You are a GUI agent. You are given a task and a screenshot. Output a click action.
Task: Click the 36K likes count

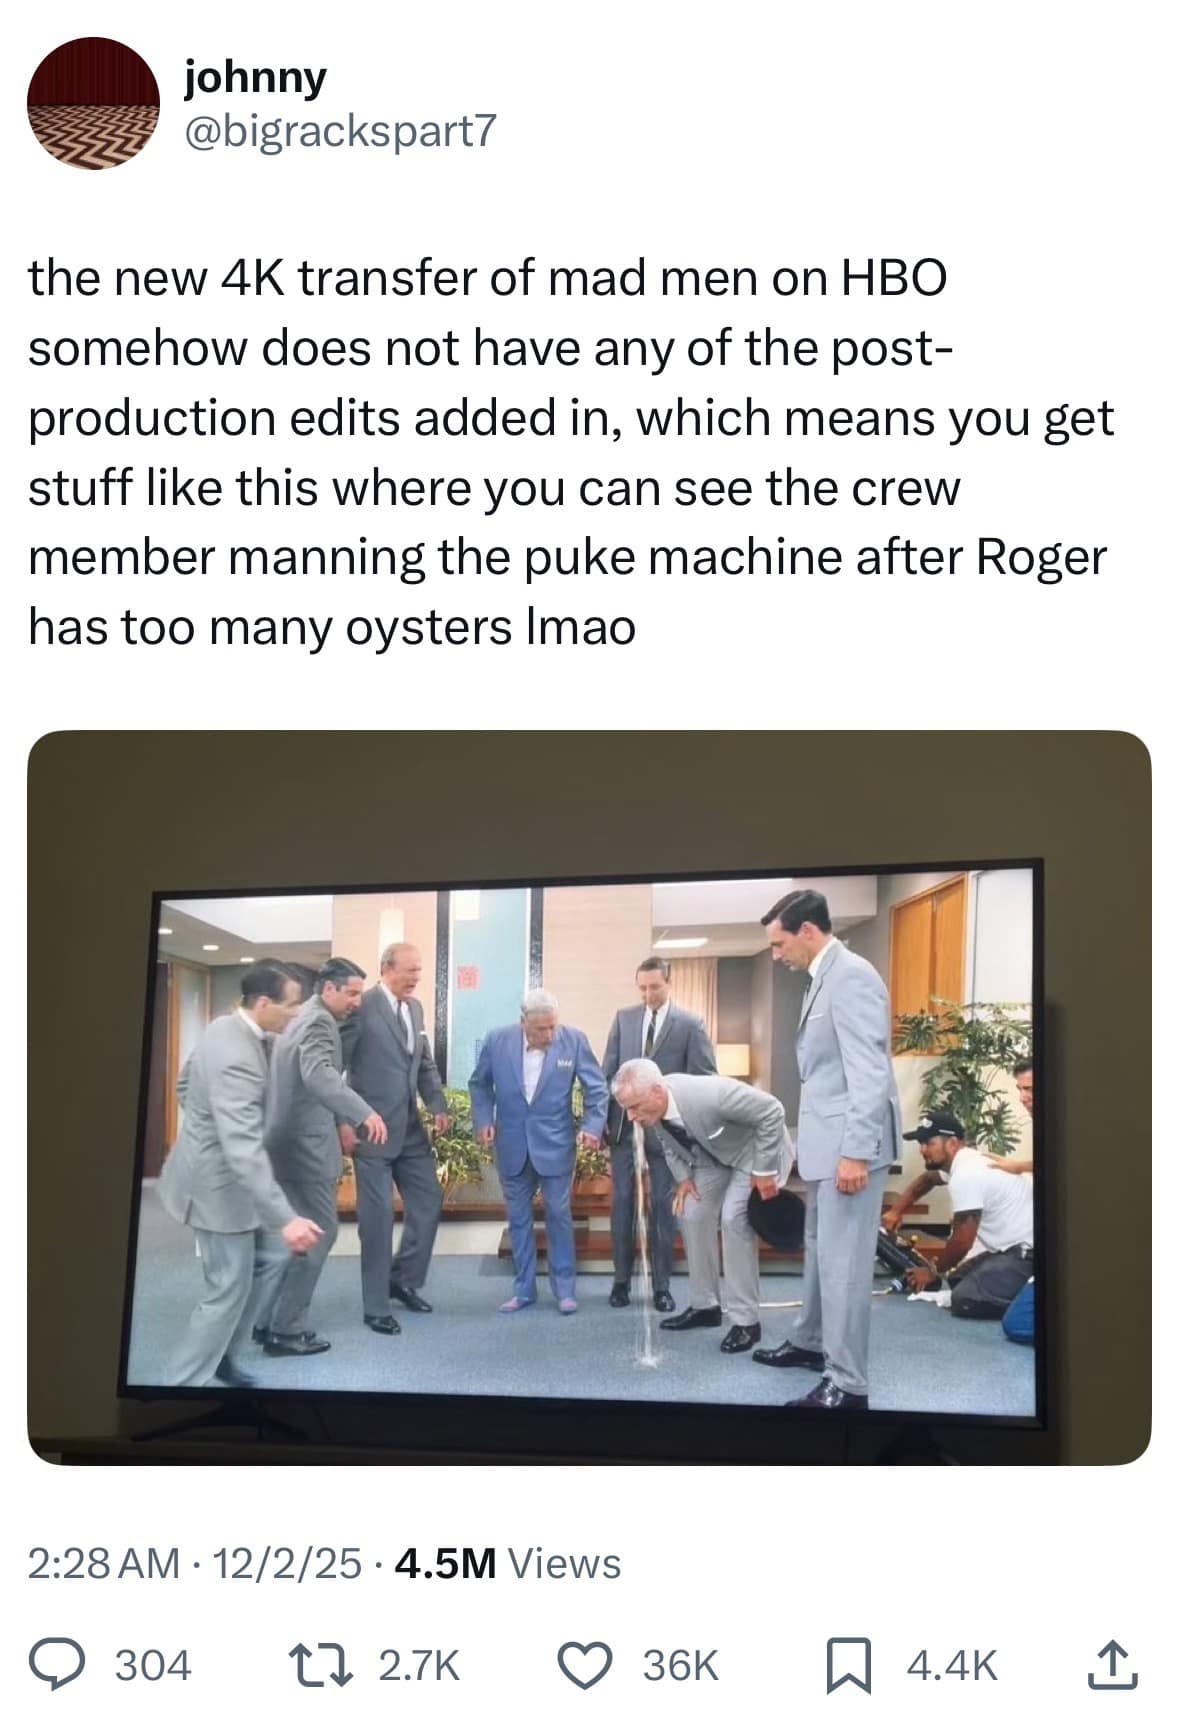point(680,1666)
